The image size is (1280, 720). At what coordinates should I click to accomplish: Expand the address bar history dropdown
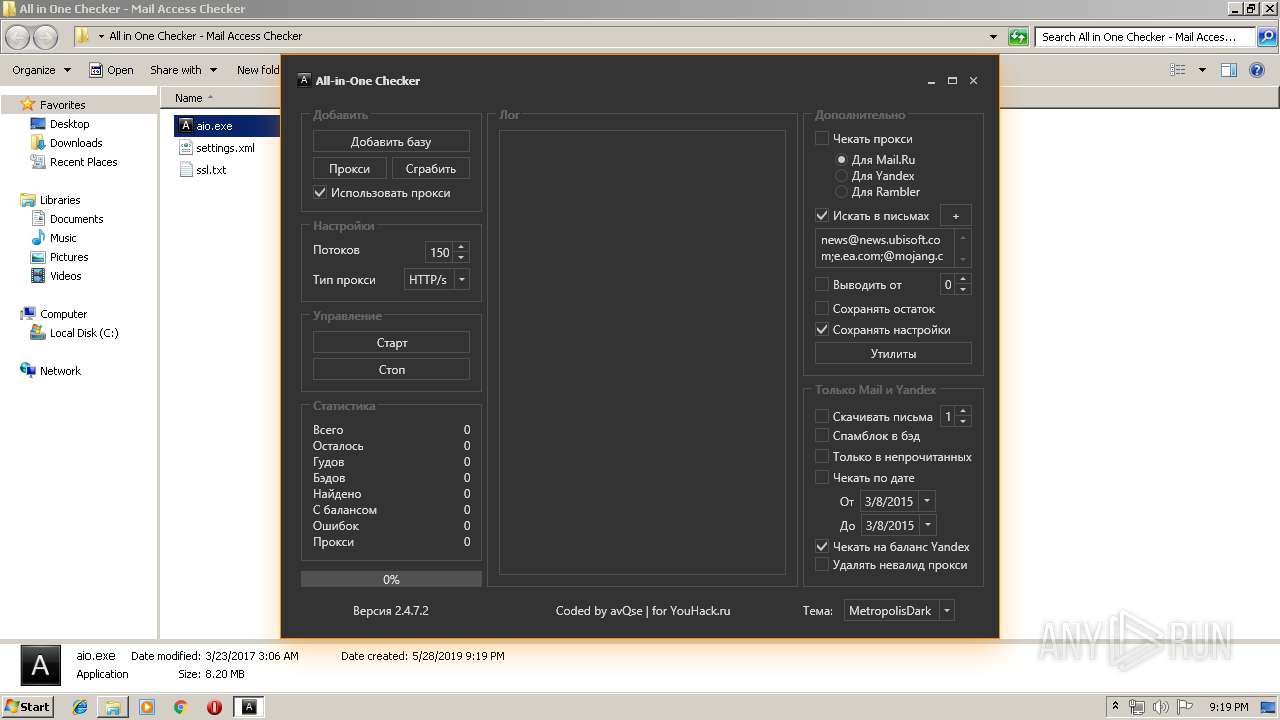[x=993, y=37]
